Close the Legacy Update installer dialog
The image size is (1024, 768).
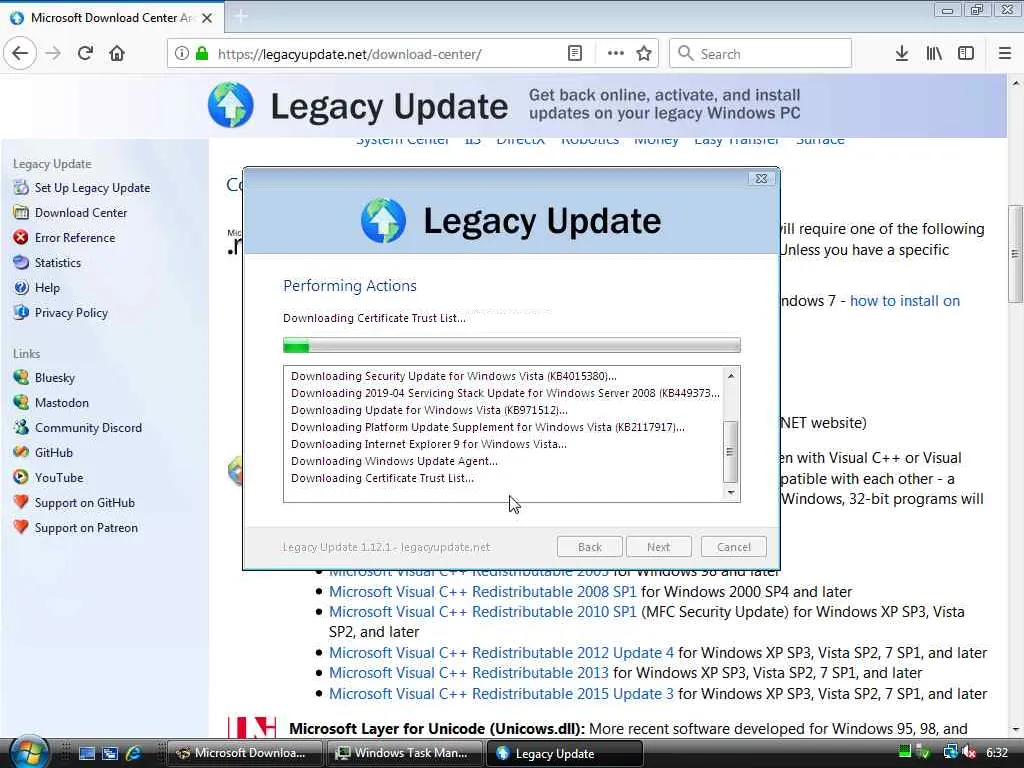(x=761, y=178)
